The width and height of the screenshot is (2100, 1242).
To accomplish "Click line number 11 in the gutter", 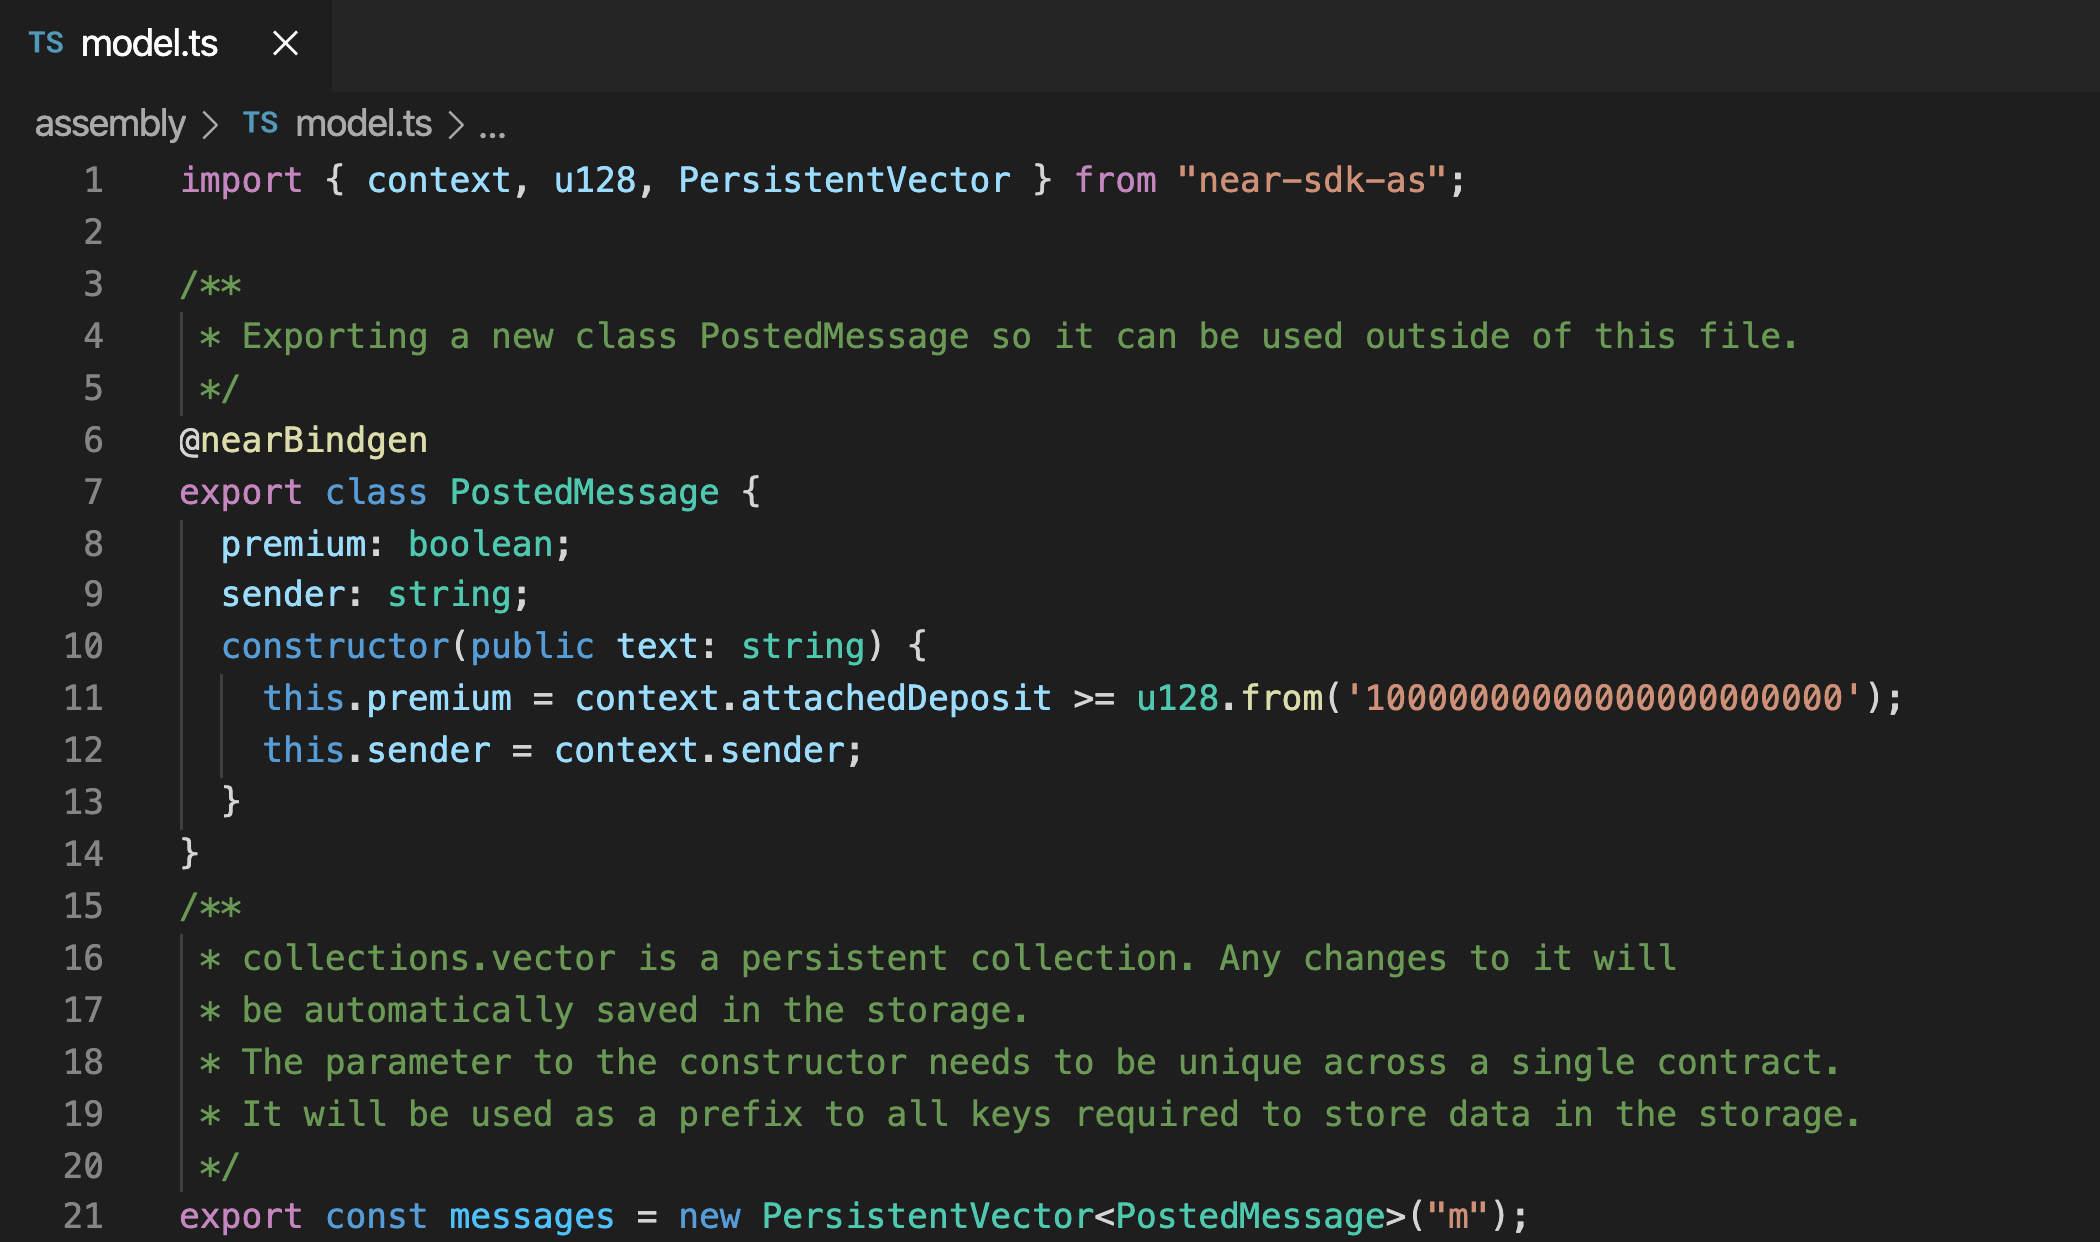I will 84,697.
